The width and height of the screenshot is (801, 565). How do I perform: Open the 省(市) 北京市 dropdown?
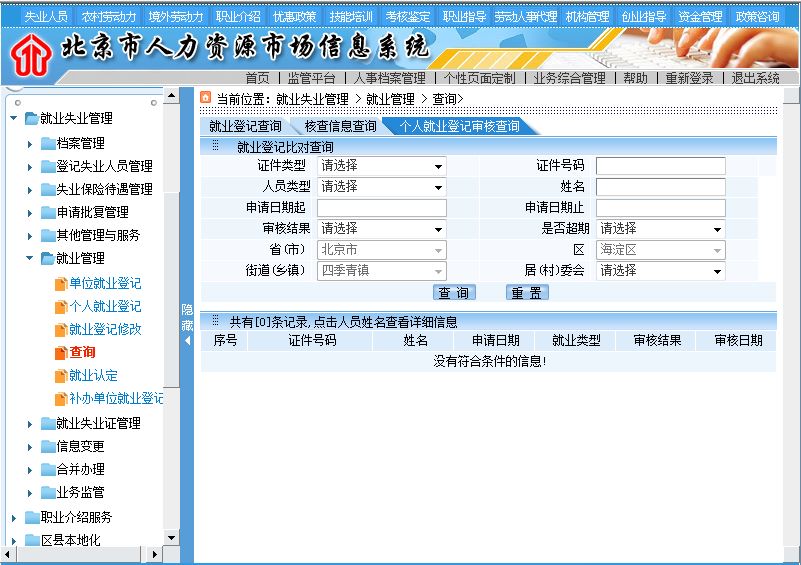point(382,250)
